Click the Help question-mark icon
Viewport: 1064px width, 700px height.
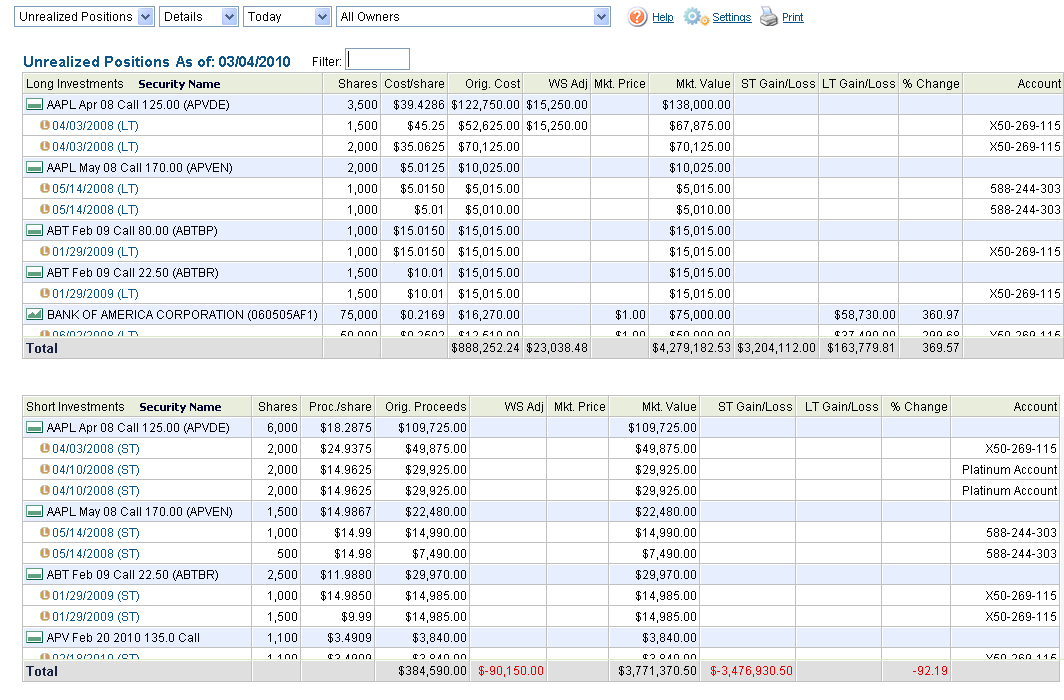click(x=637, y=17)
